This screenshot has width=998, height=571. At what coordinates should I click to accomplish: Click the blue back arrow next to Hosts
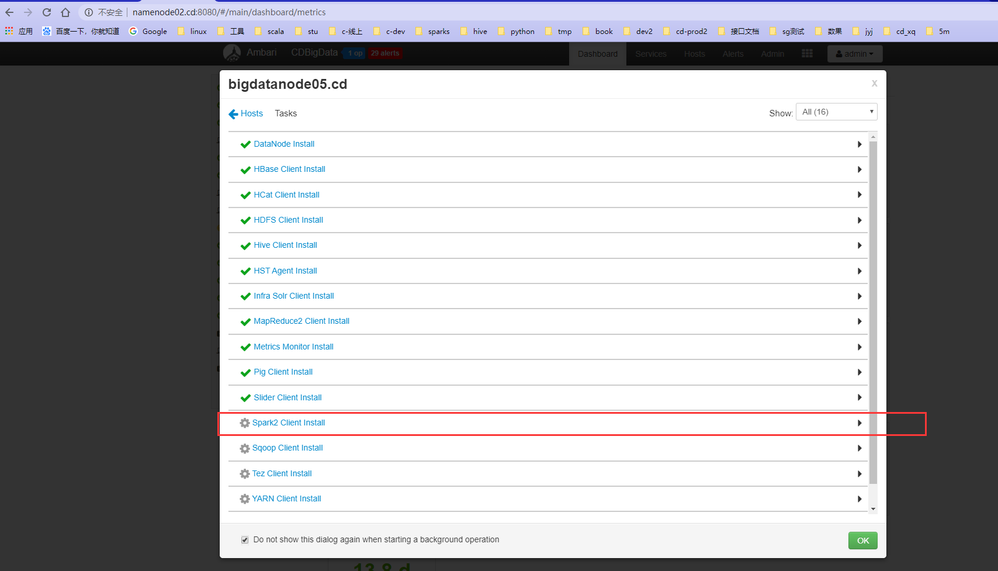tap(233, 114)
